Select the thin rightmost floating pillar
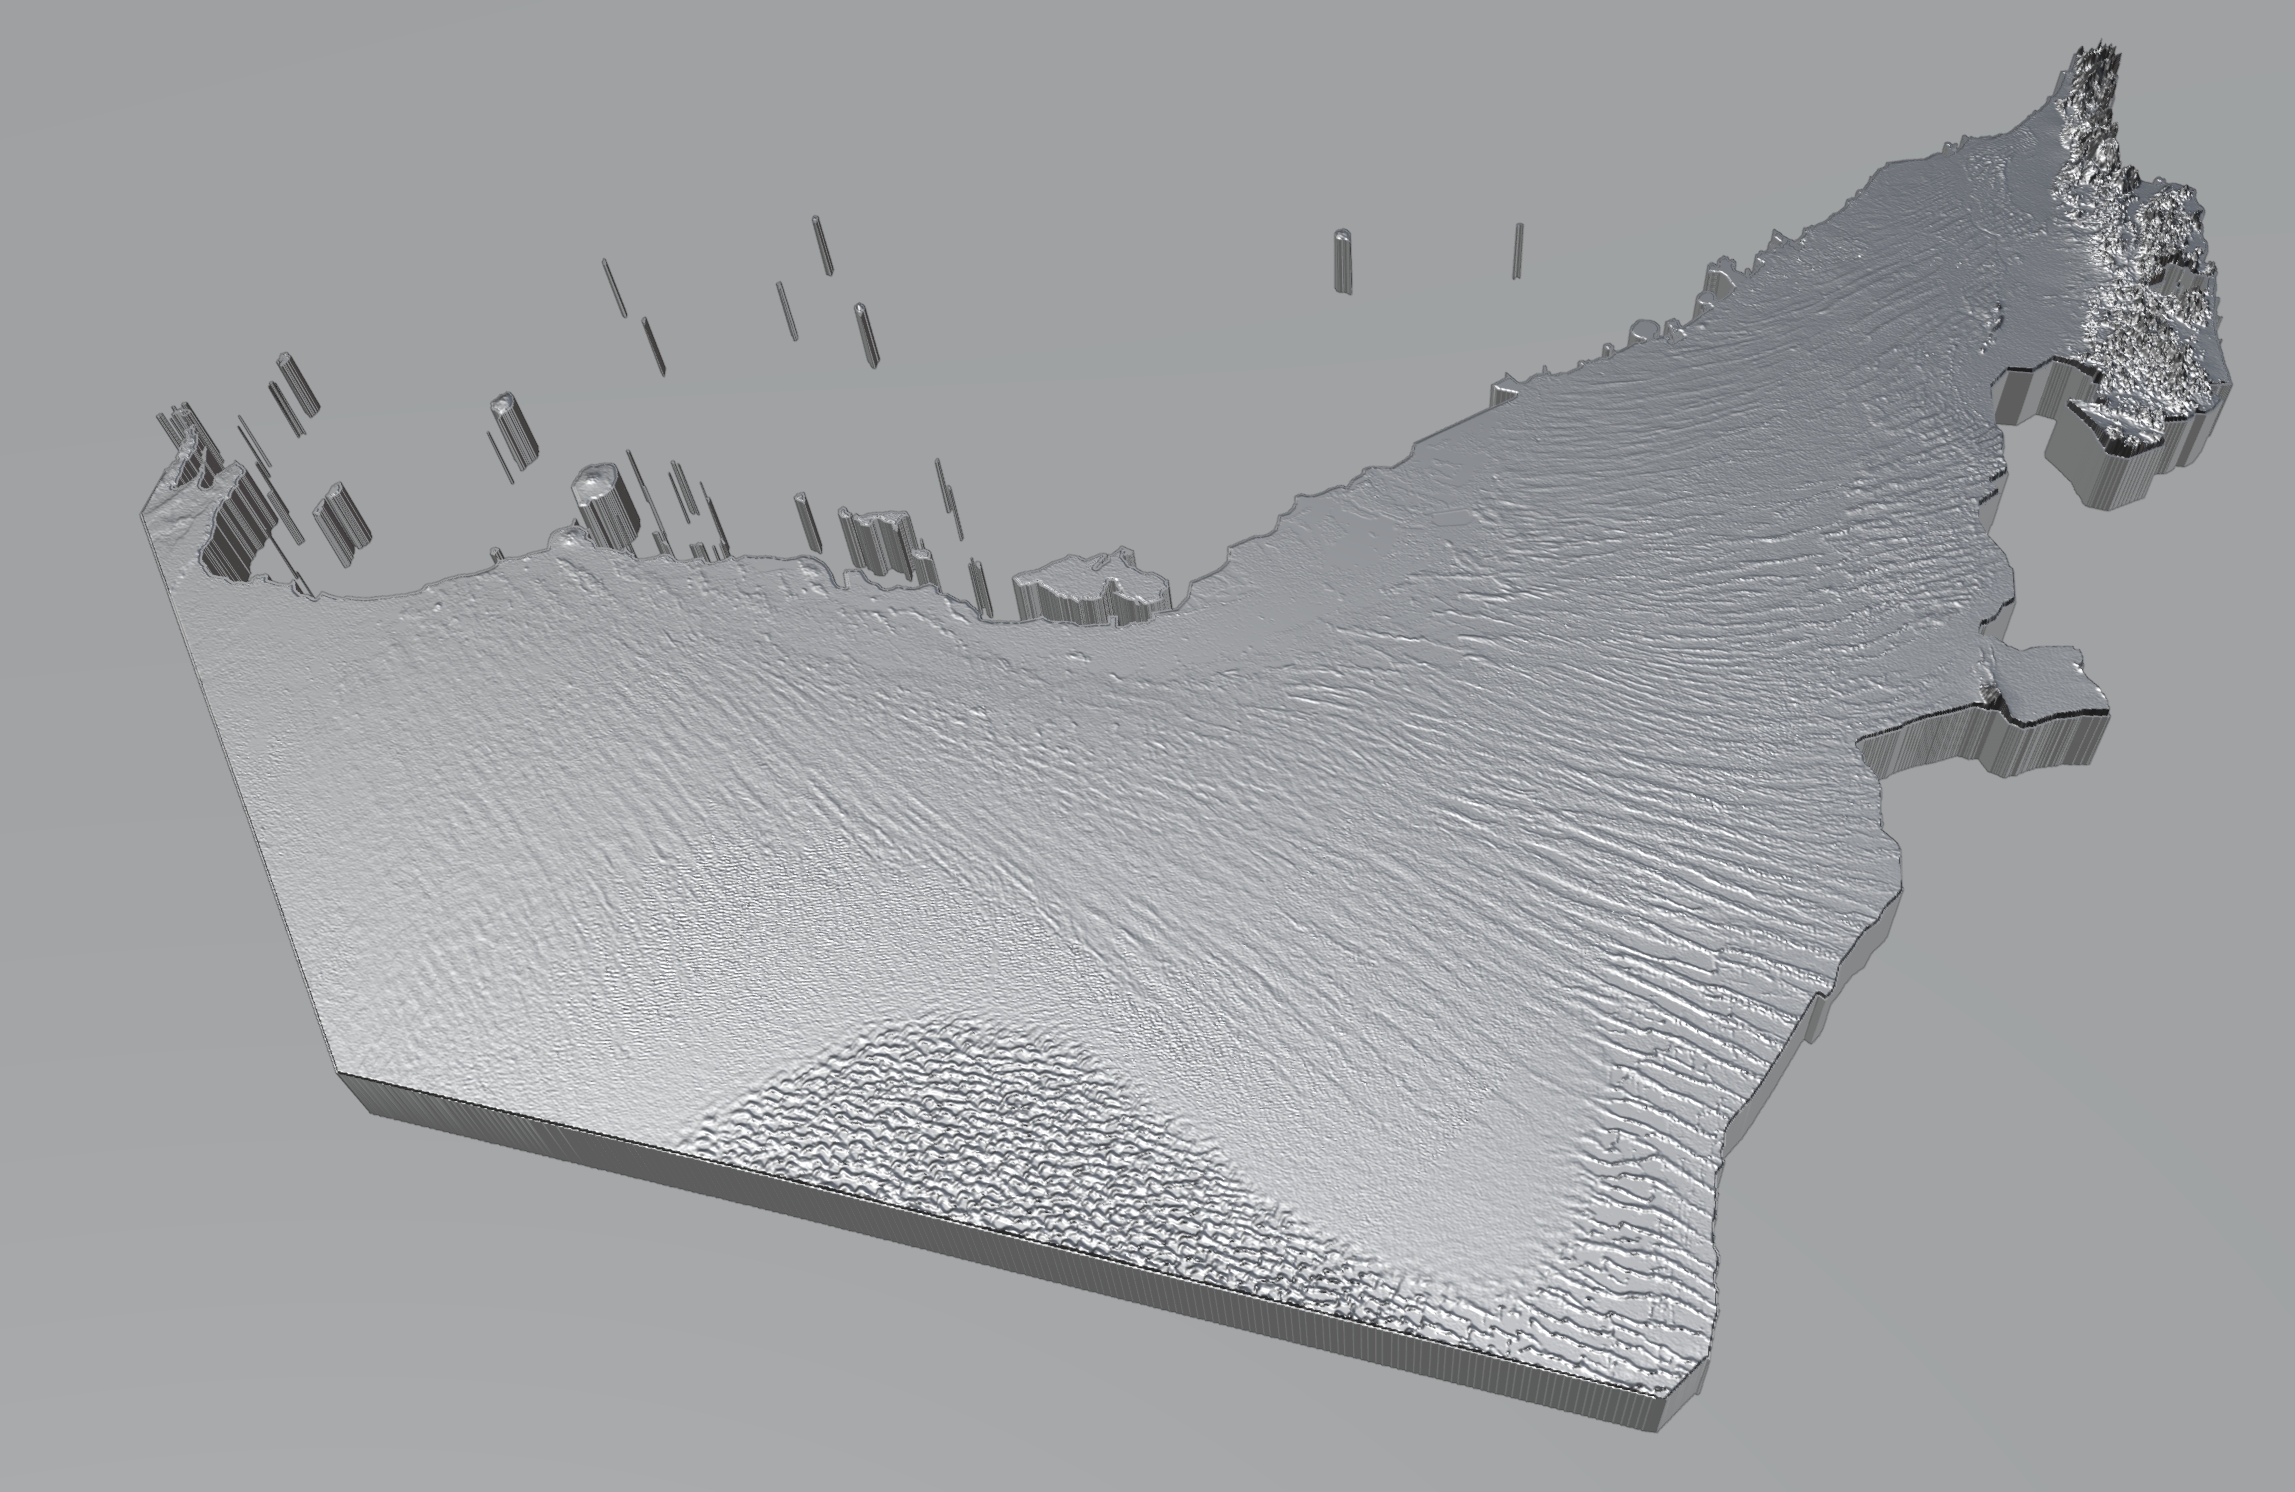The height and width of the screenshot is (1492, 2295). click(x=1518, y=250)
